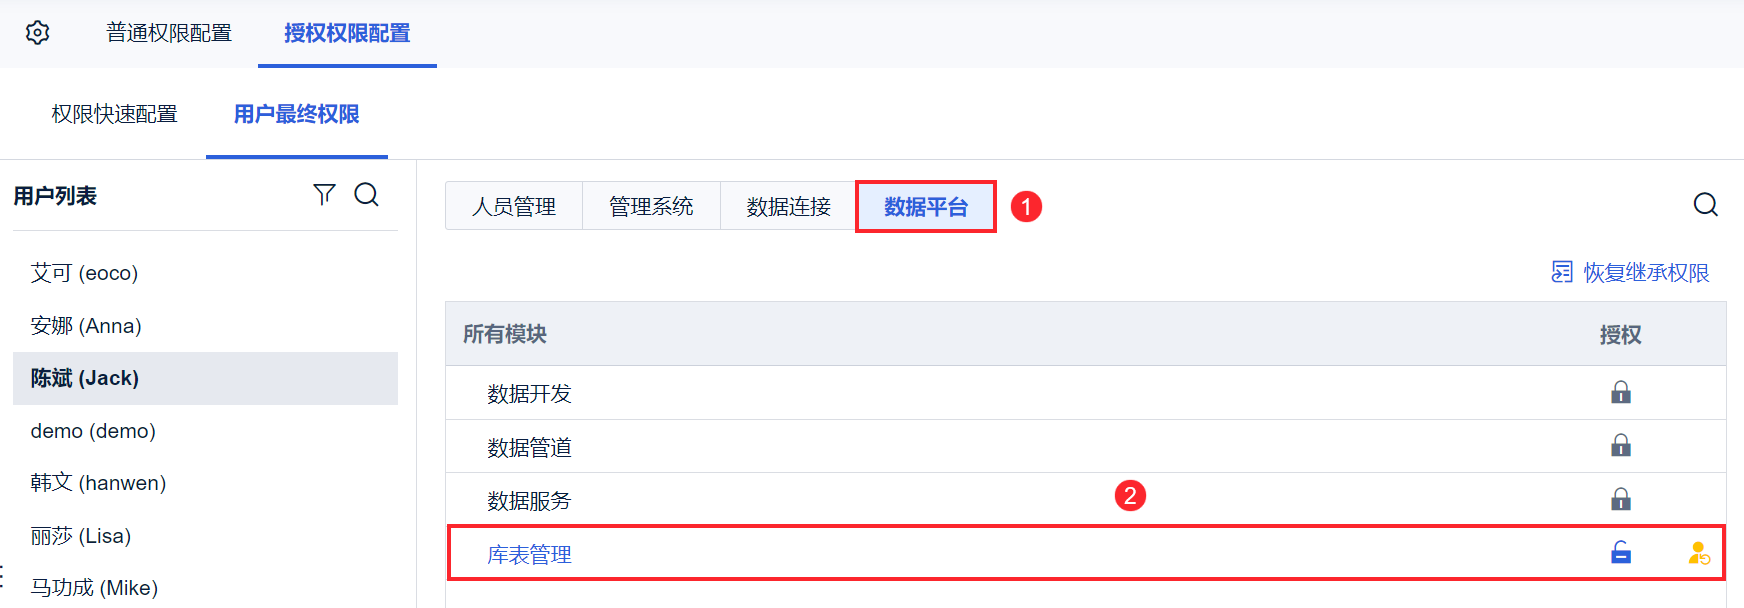Choose user 丽莎 (Lisa) from user list

click(81, 536)
